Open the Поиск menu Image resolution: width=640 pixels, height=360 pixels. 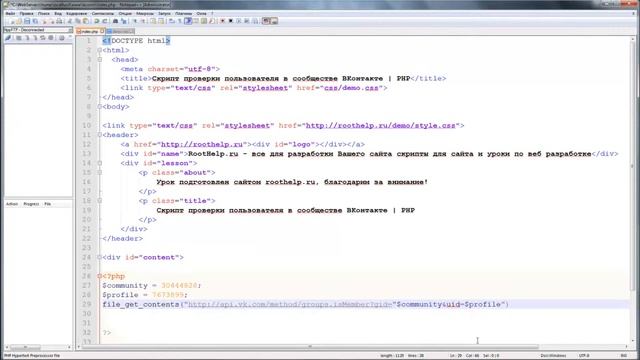[44, 13]
